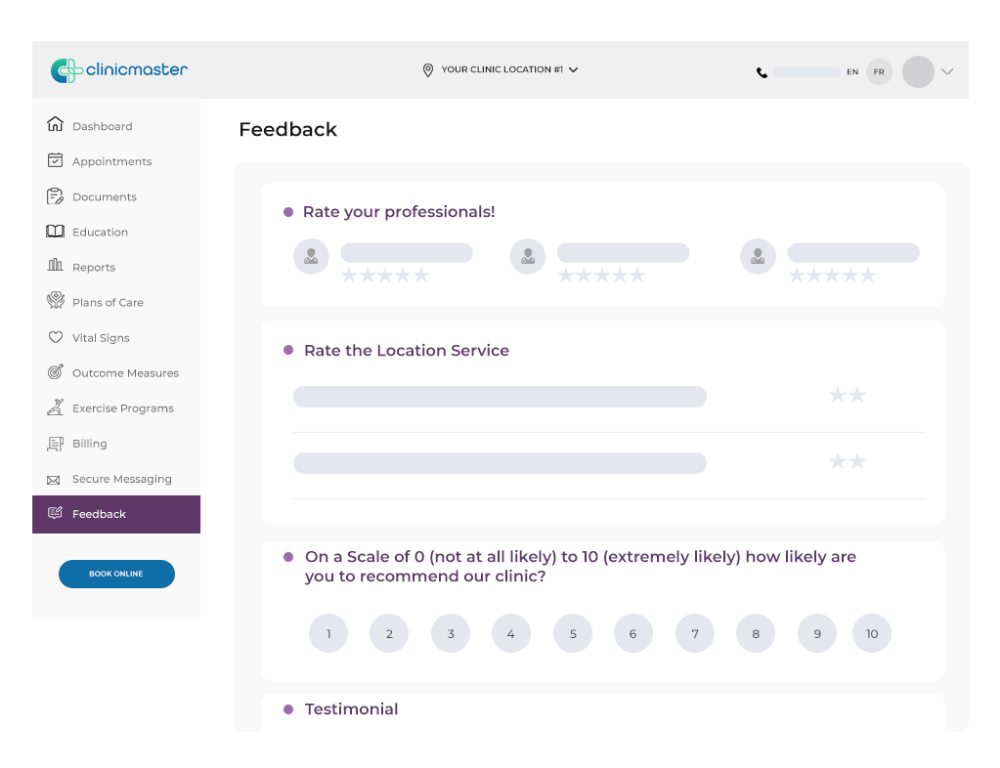Select the Vital Signs heart icon
The height and width of the screenshot is (768, 1000).
[57, 337]
